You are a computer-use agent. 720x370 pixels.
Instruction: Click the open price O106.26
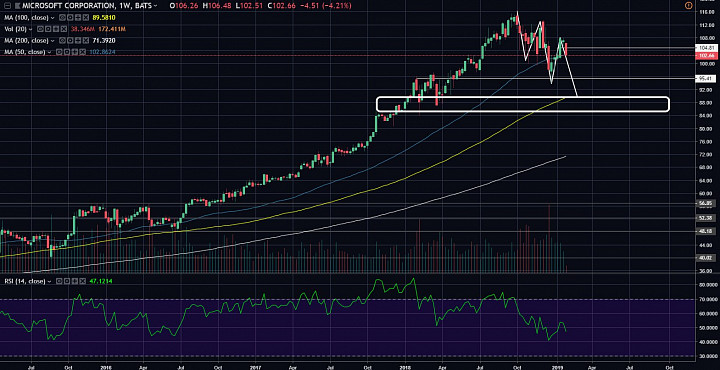(x=184, y=6)
